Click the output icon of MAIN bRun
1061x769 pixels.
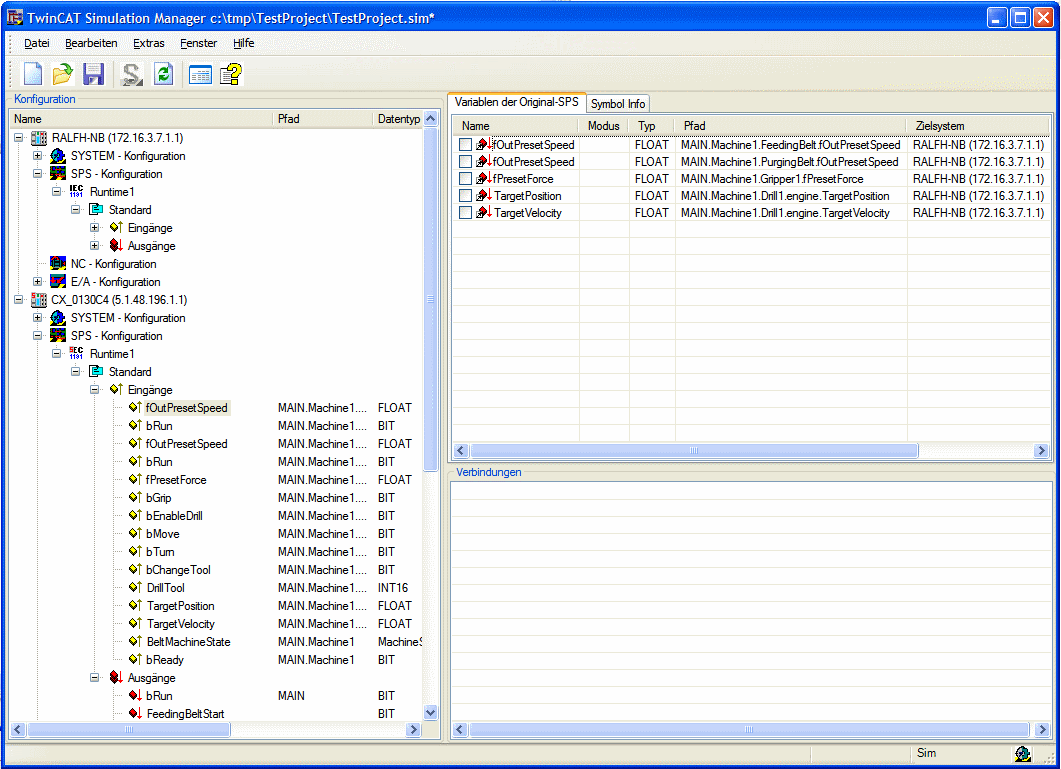coord(135,695)
